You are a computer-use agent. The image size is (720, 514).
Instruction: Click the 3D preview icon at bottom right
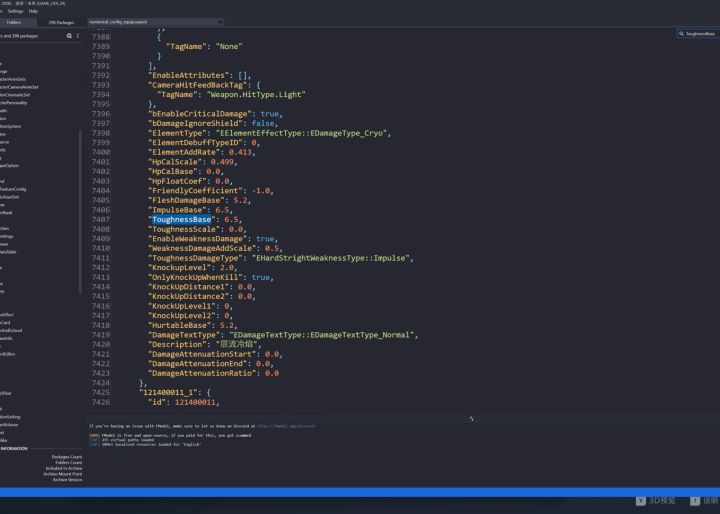click(x=641, y=500)
